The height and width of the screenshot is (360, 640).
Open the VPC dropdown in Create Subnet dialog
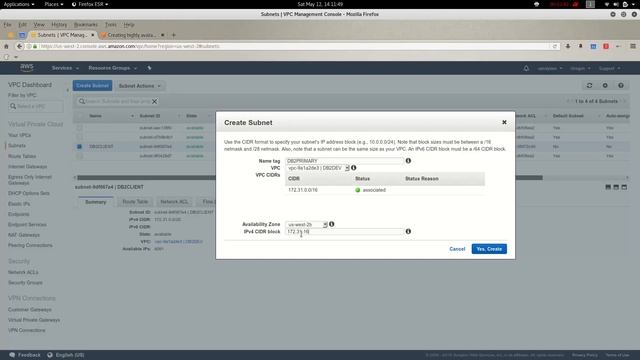(318, 168)
